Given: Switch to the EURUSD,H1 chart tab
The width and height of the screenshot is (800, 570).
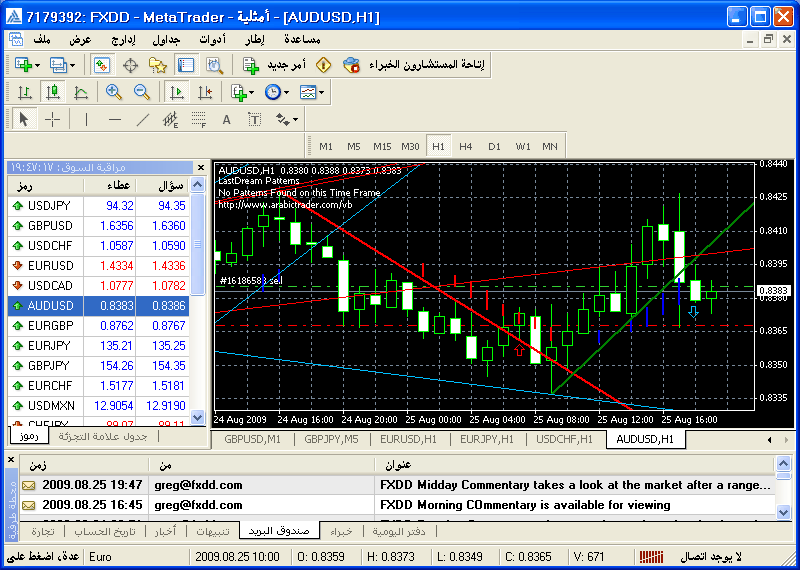Looking at the screenshot, I should click(408, 439).
